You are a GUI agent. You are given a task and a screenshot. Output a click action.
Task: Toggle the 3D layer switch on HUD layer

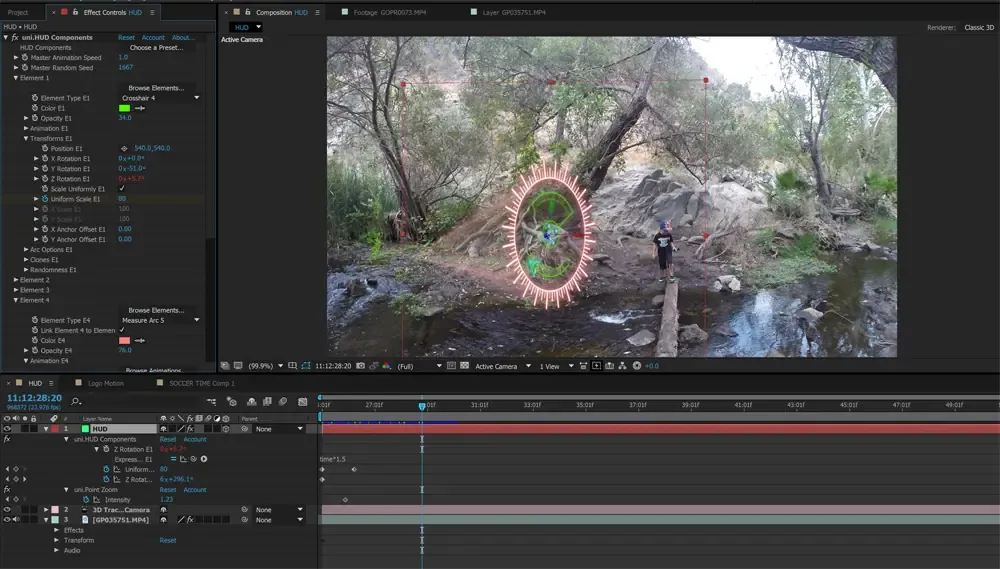[225, 429]
